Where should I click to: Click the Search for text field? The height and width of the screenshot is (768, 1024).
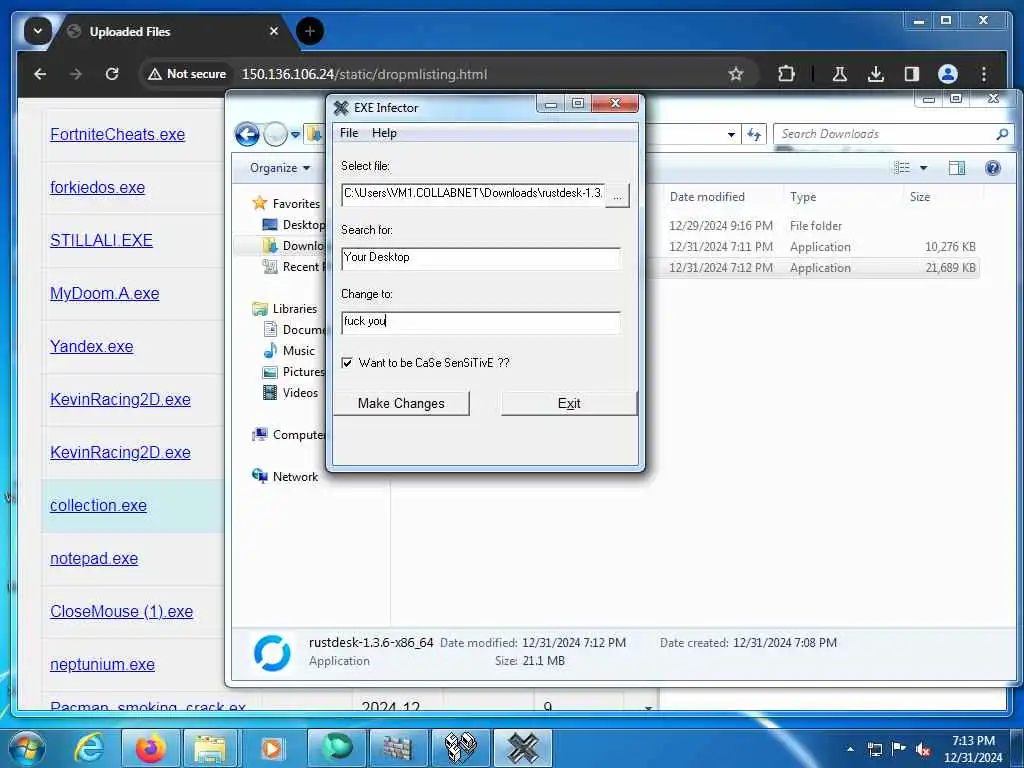[481, 257]
